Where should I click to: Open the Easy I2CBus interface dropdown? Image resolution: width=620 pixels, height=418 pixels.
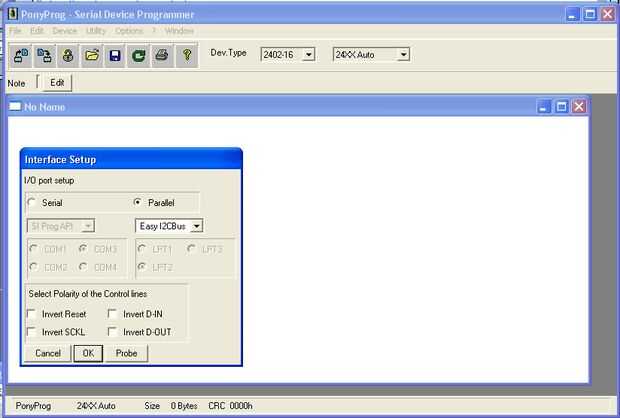pos(196,226)
